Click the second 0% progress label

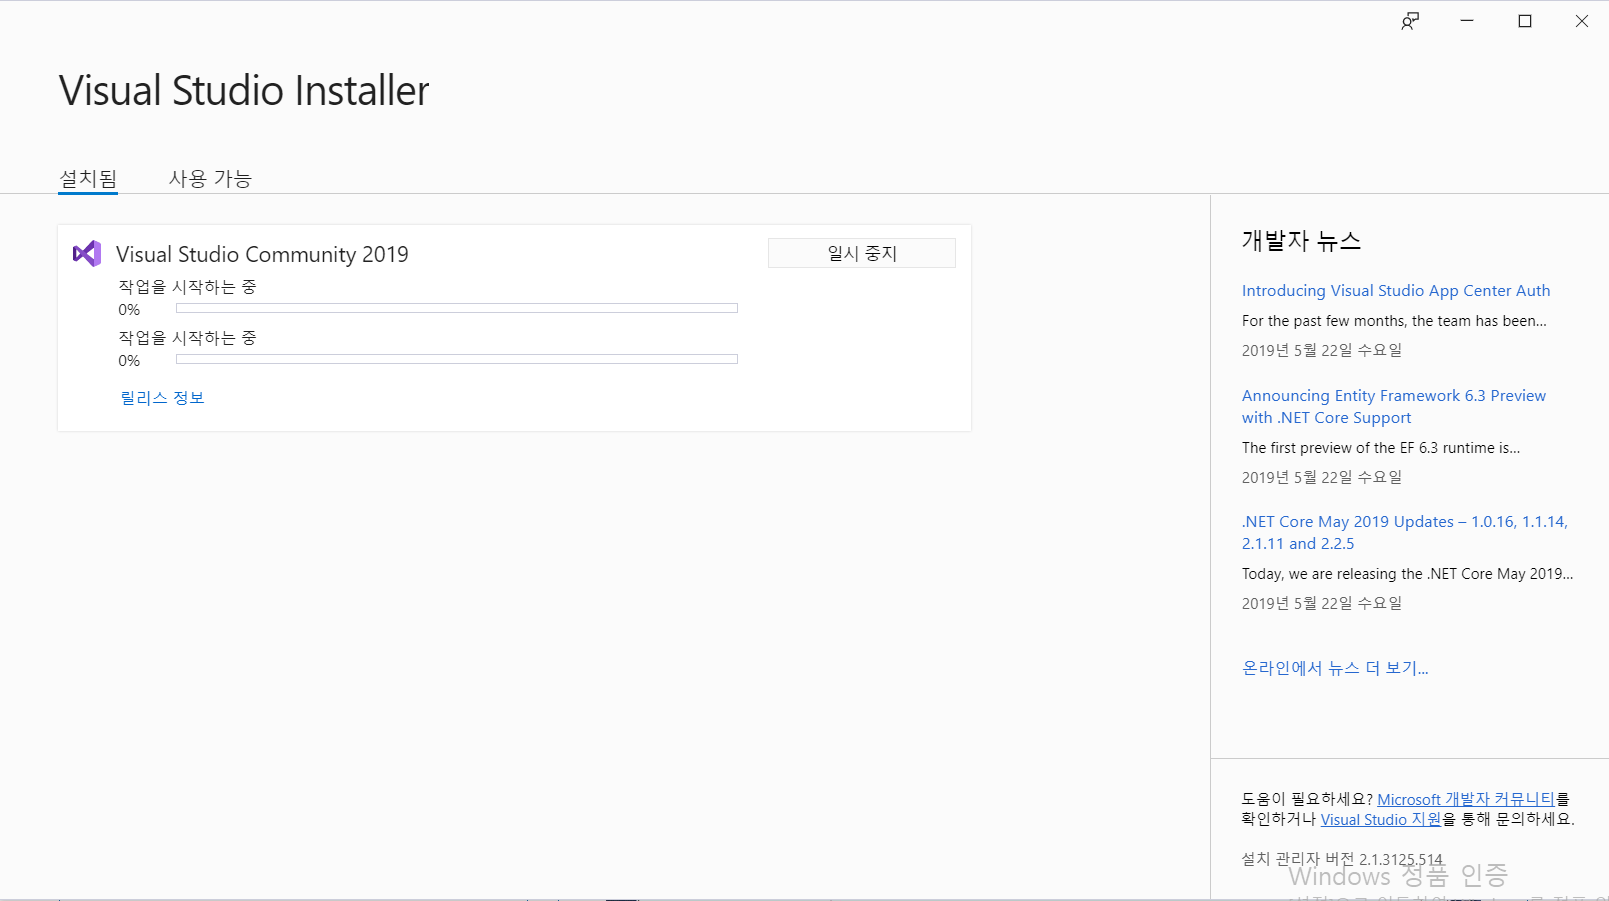click(129, 361)
